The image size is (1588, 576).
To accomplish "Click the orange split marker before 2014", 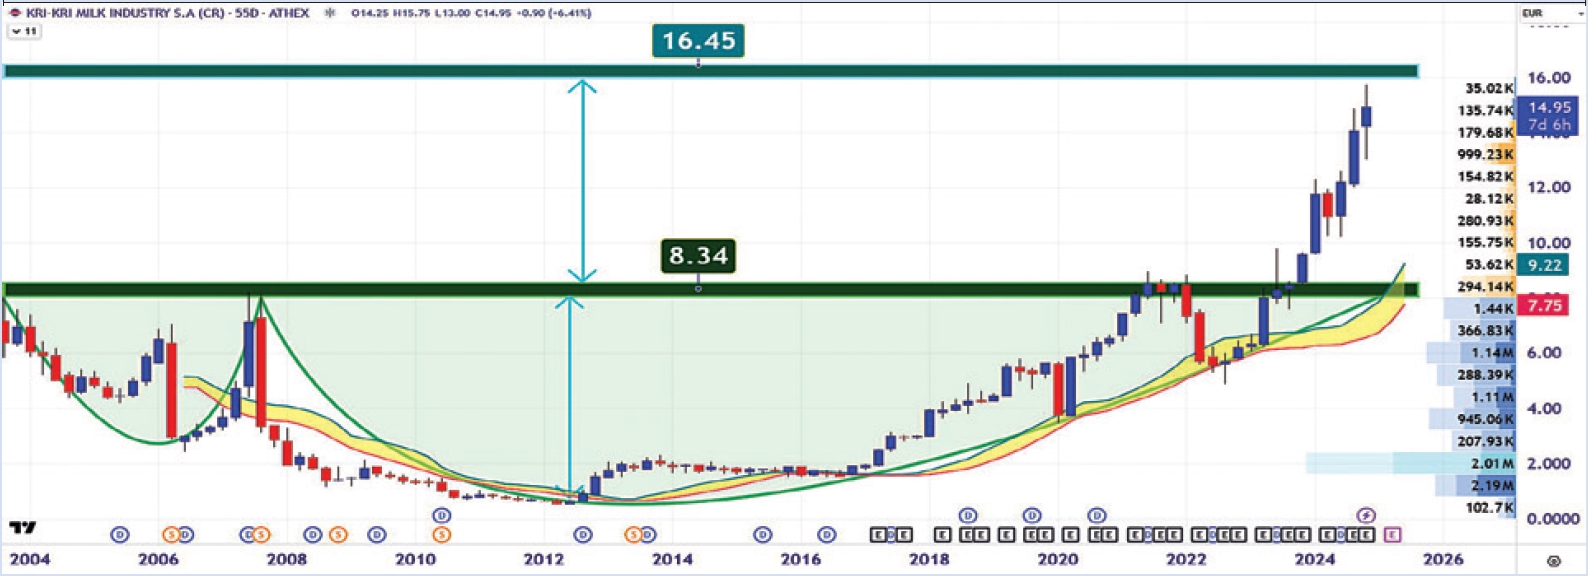I will click(x=633, y=535).
